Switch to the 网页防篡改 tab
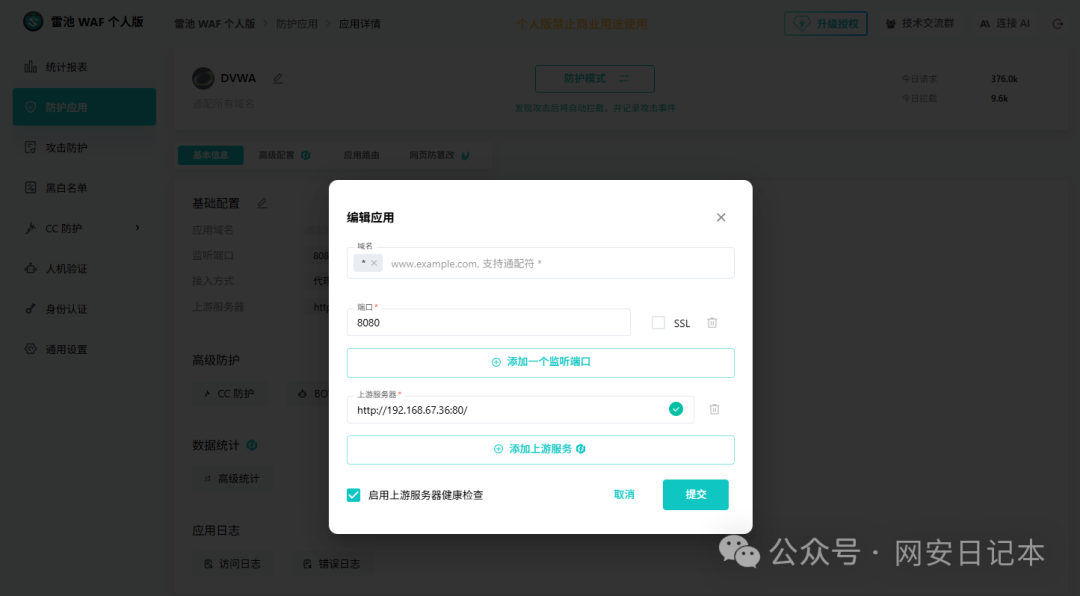Screen dimensions: 1080x596 tap(439, 155)
